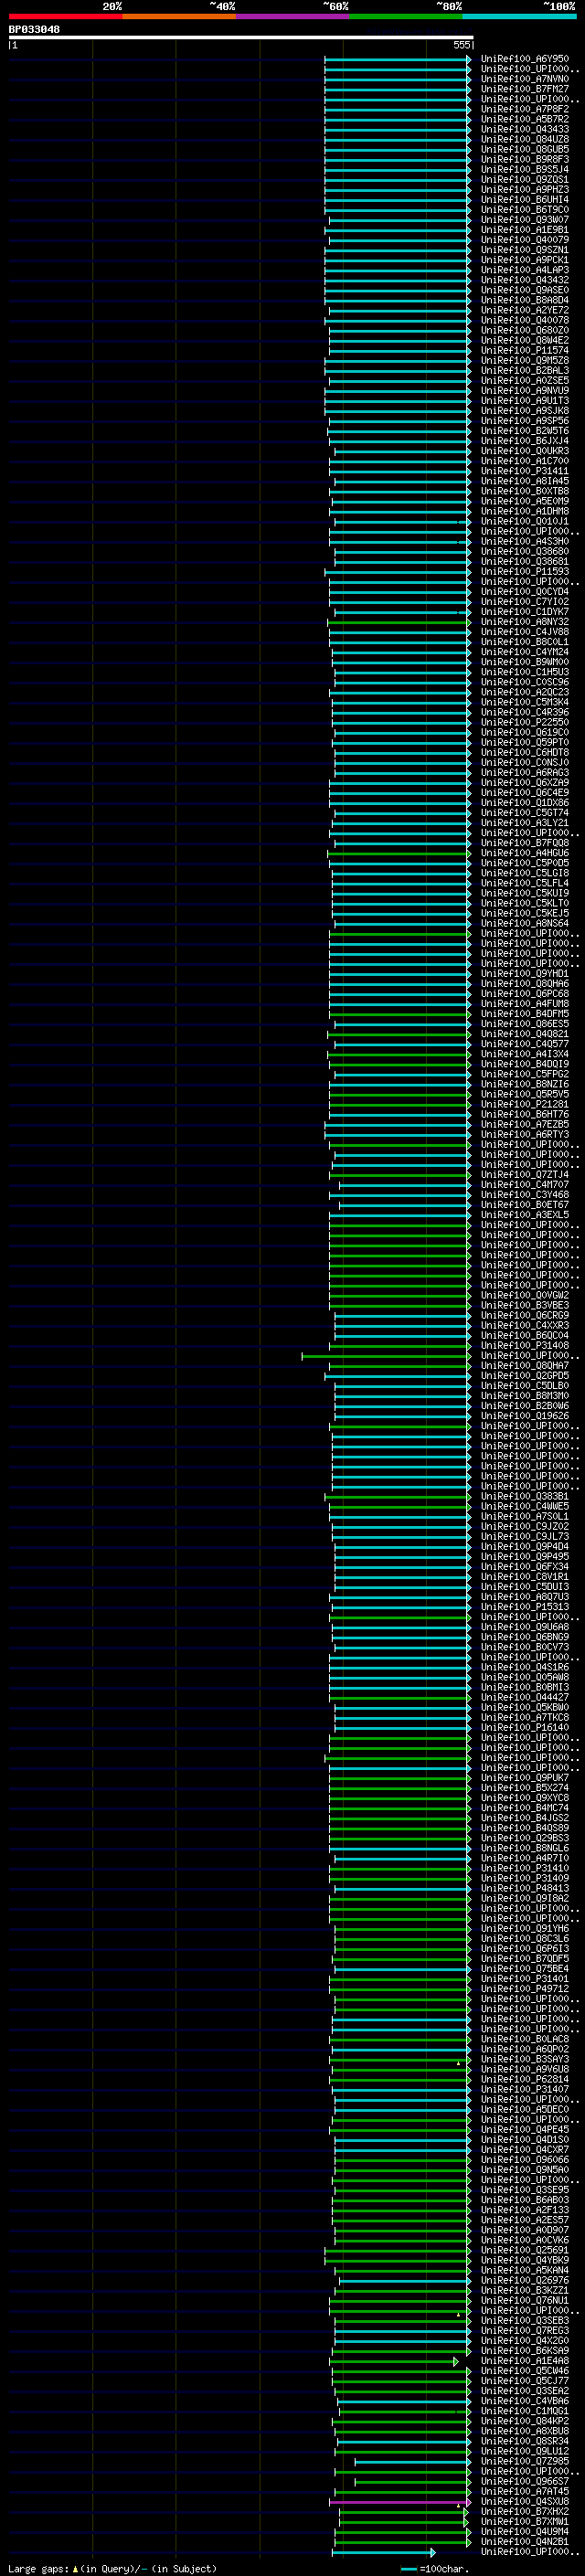Select label UniRef100_Q619C0
Screen dimensions: 585x2576
point(524,732)
